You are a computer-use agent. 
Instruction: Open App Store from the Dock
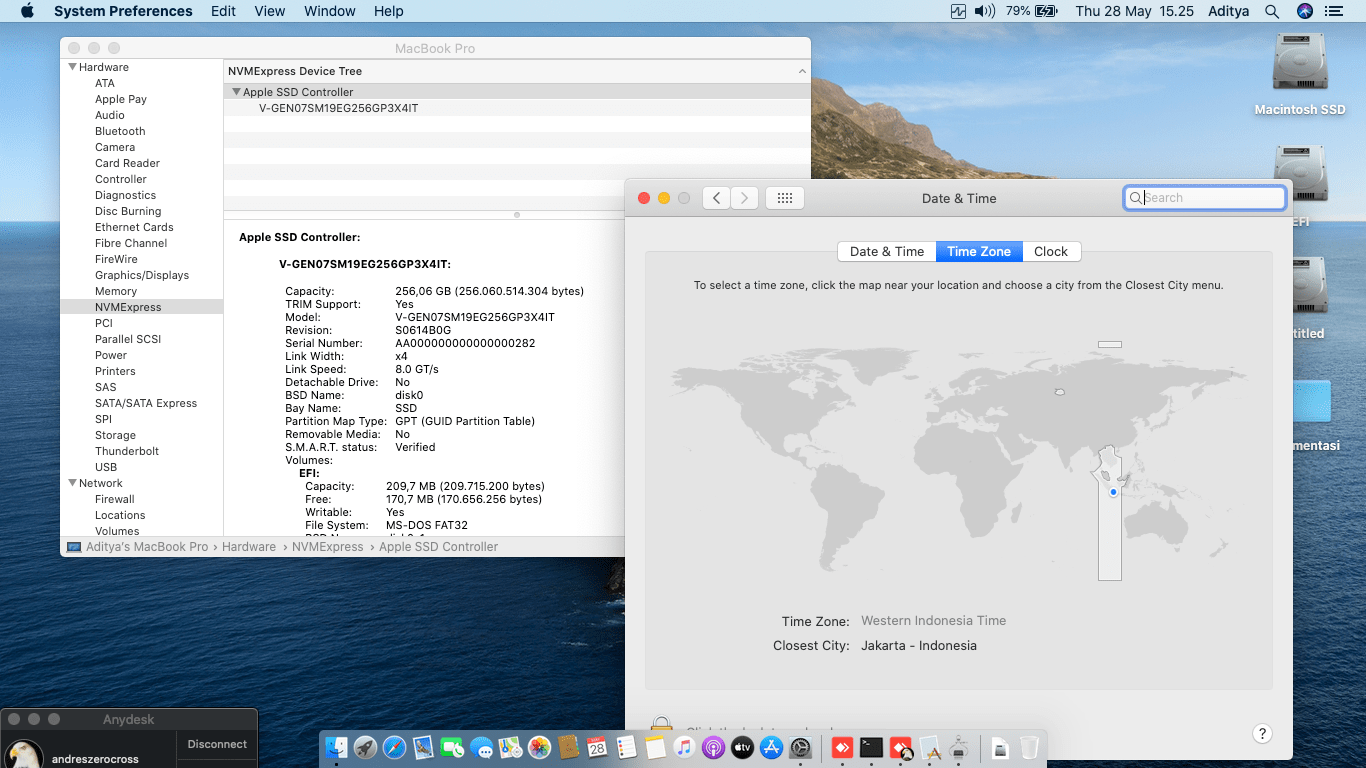(x=771, y=747)
